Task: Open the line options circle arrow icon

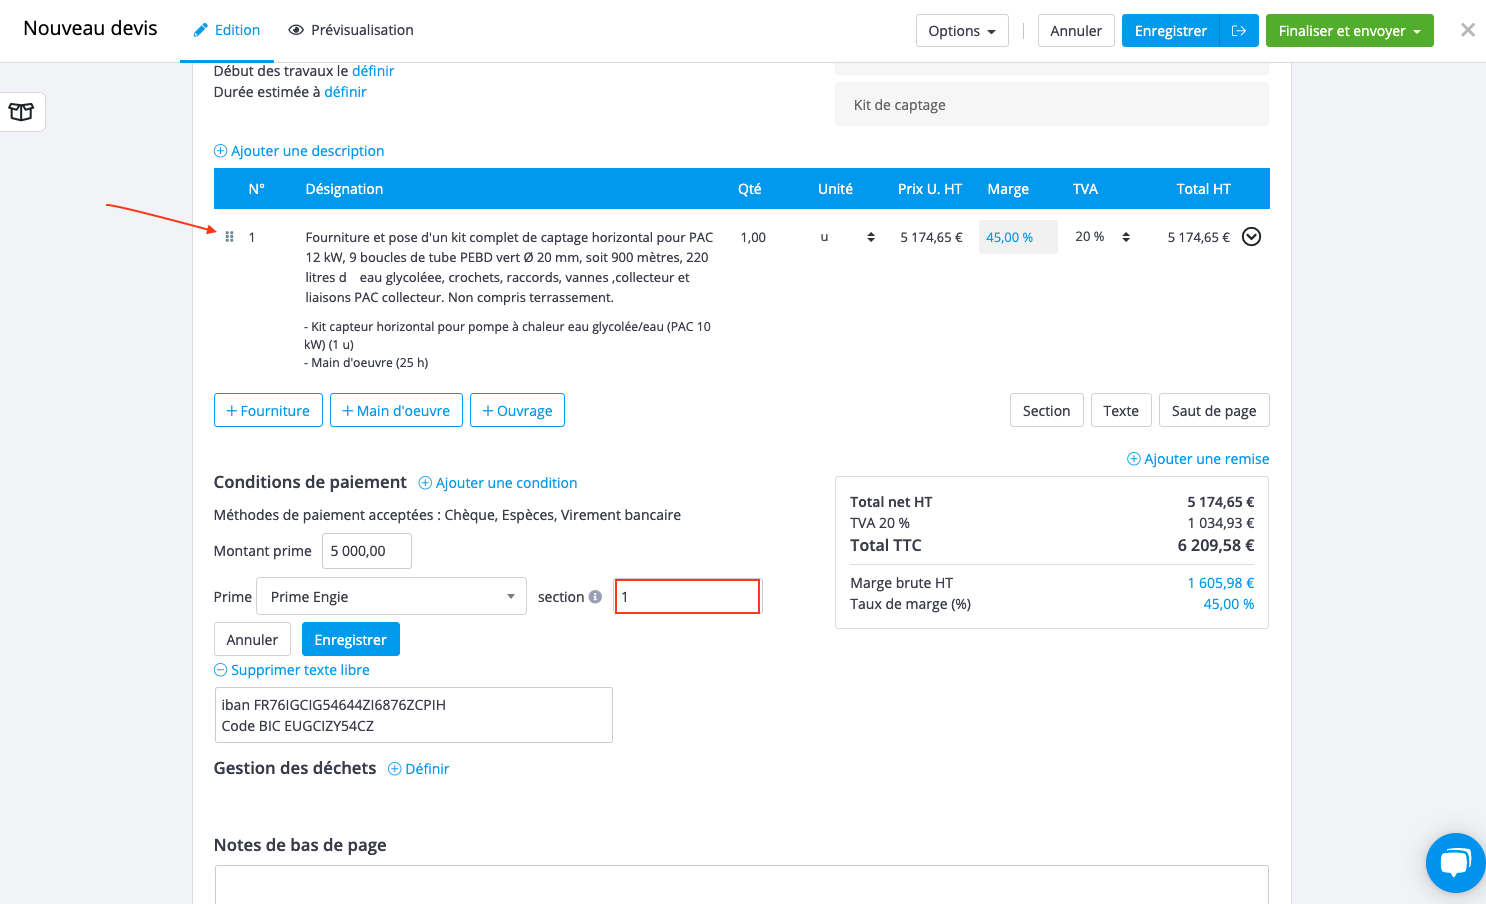Action: 1251,237
